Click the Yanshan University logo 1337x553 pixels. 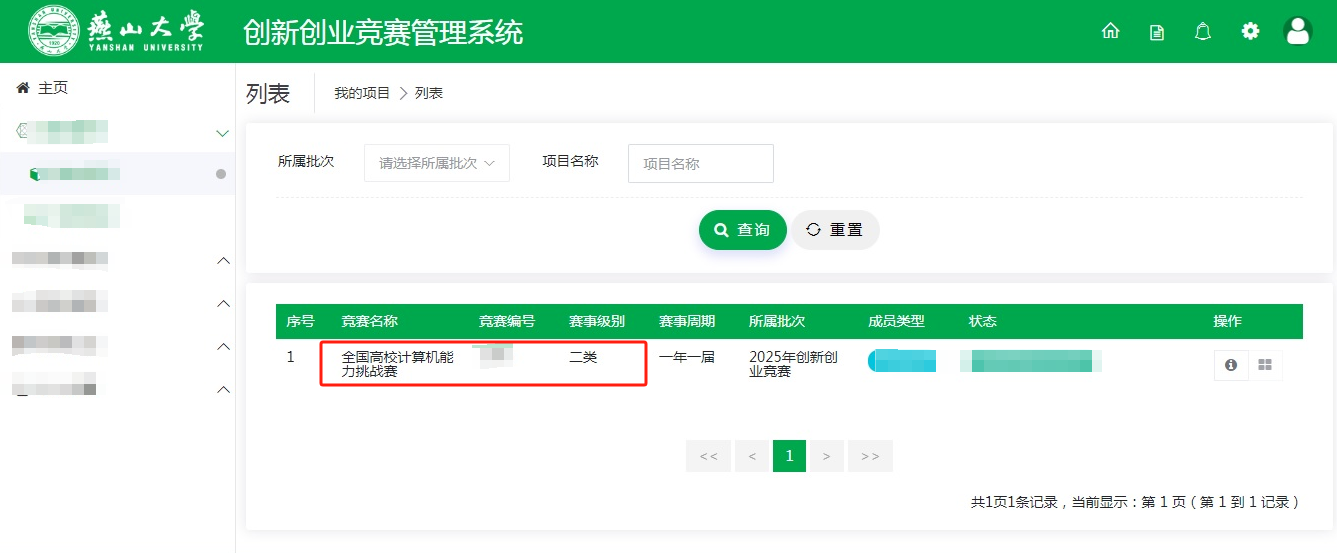tap(117, 30)
